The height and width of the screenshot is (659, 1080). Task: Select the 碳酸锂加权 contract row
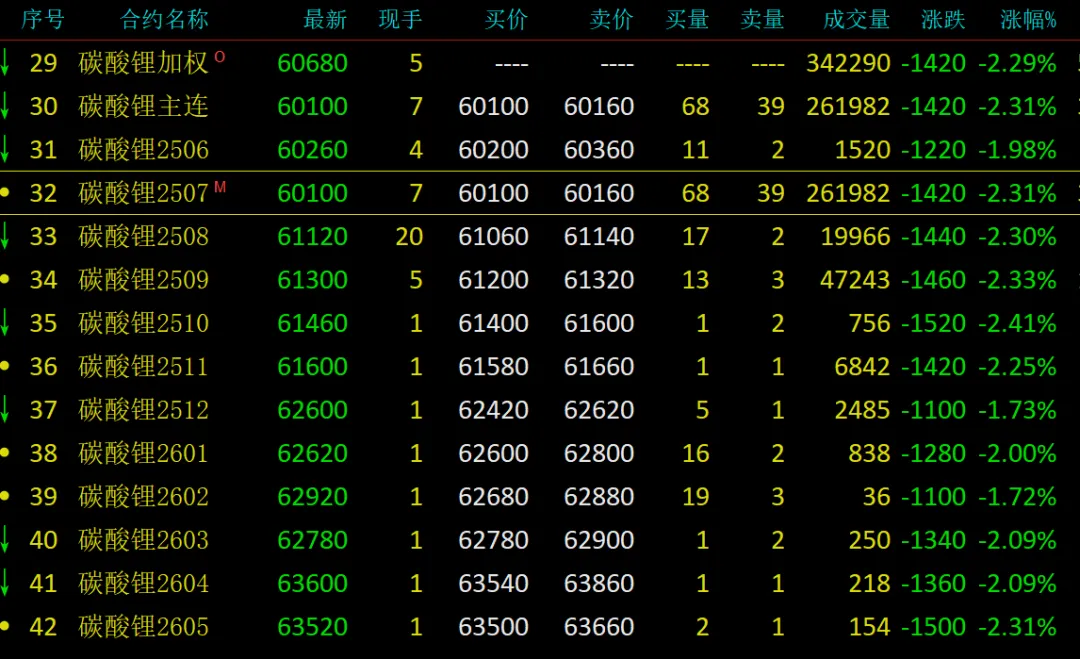tap(540, 63)
